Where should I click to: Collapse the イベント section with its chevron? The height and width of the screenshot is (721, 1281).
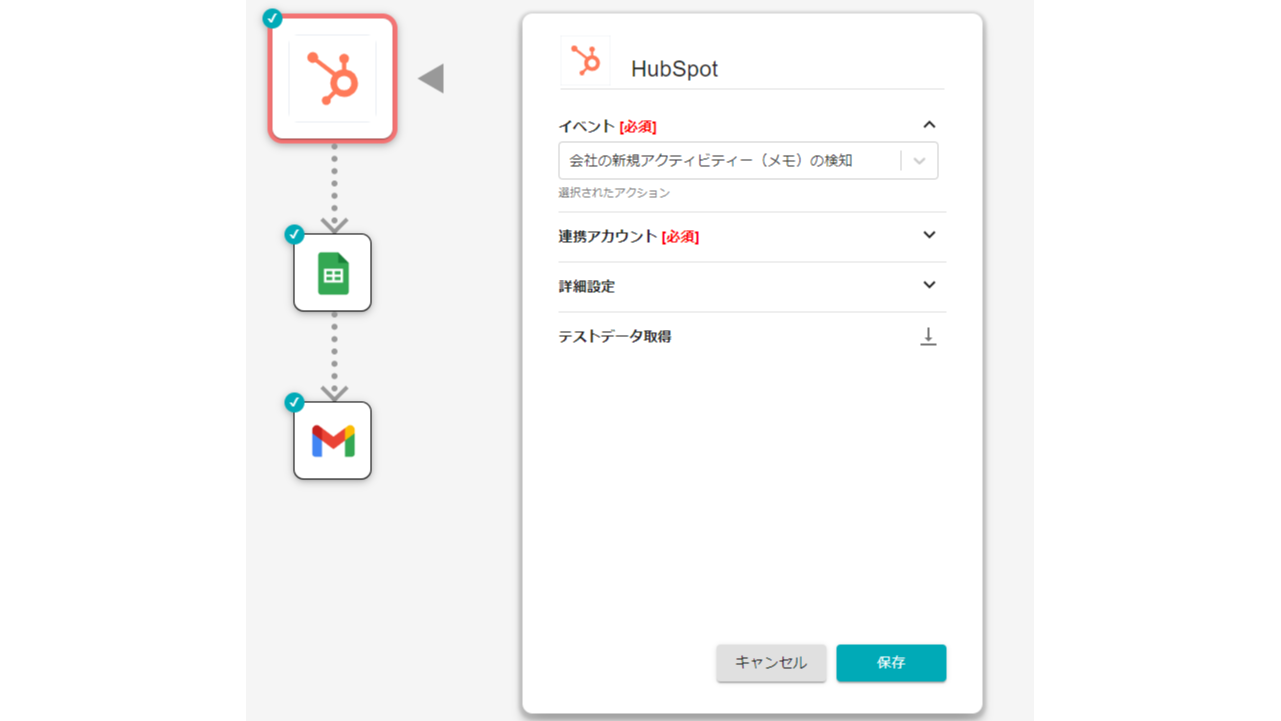(929, 125)
